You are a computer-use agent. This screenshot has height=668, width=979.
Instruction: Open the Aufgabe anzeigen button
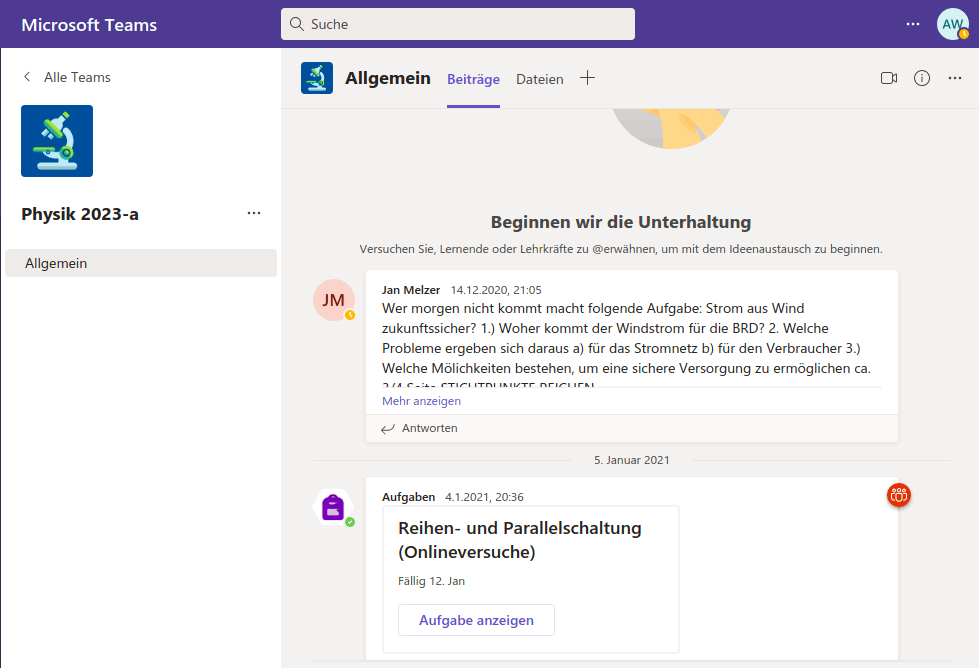(x=476, y=620)
